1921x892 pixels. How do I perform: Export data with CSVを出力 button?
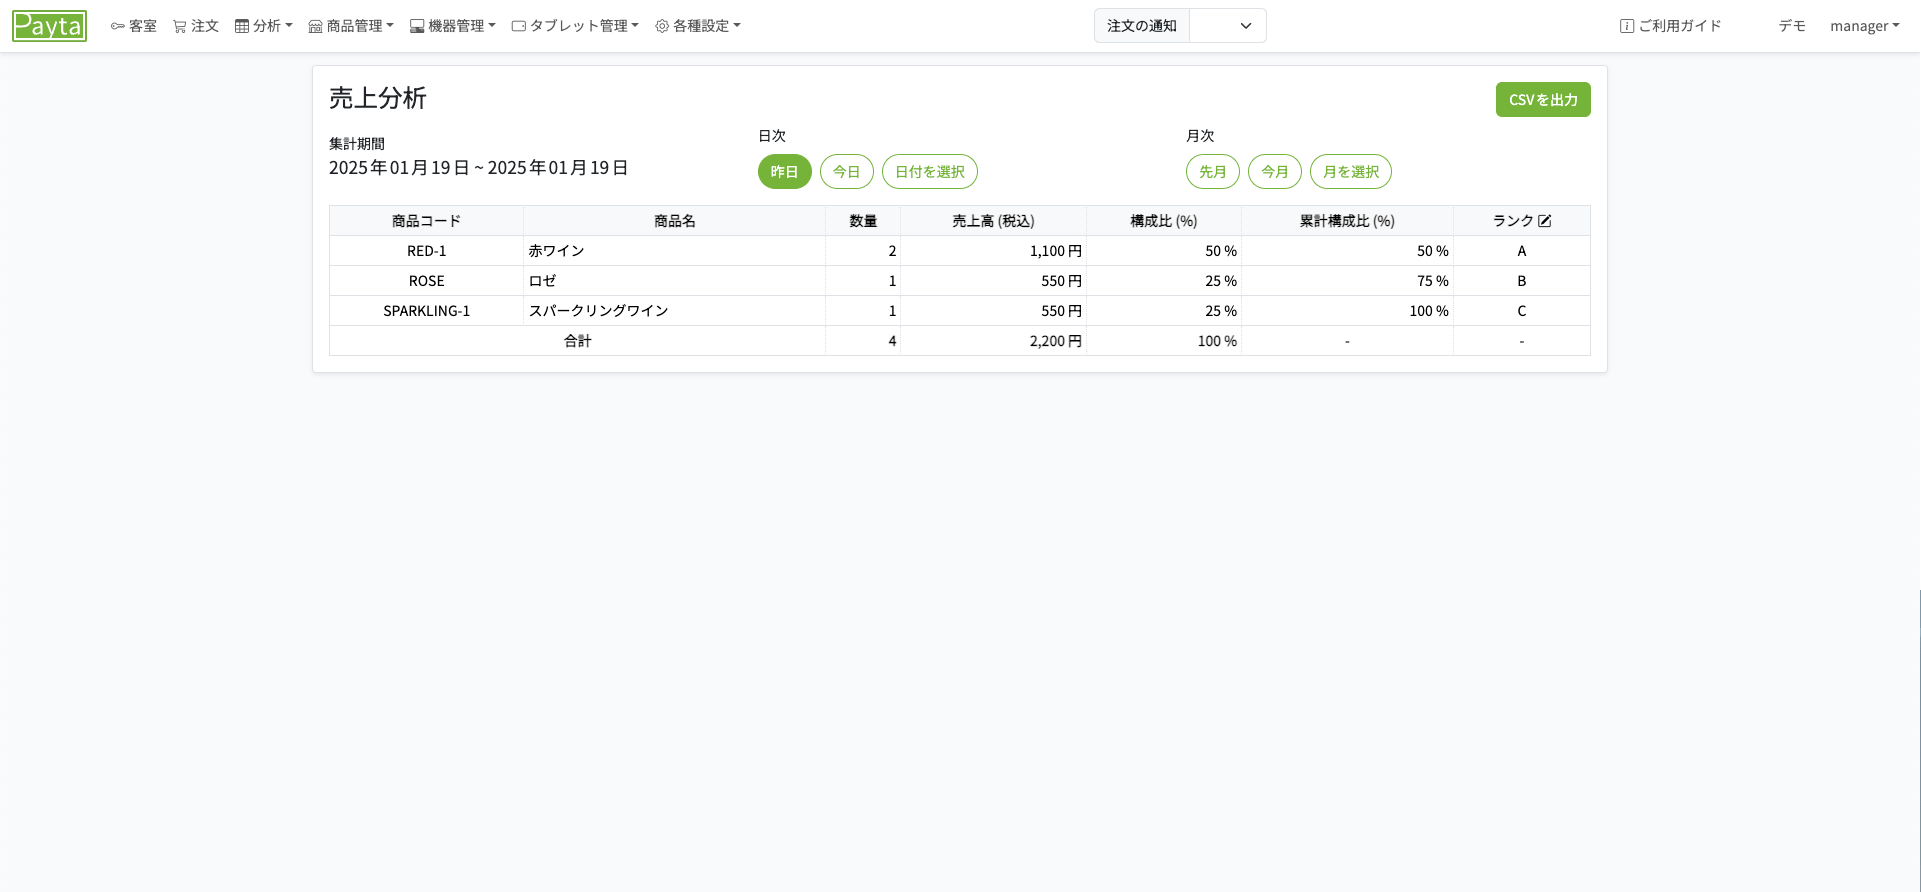(x=1542, y=100)
